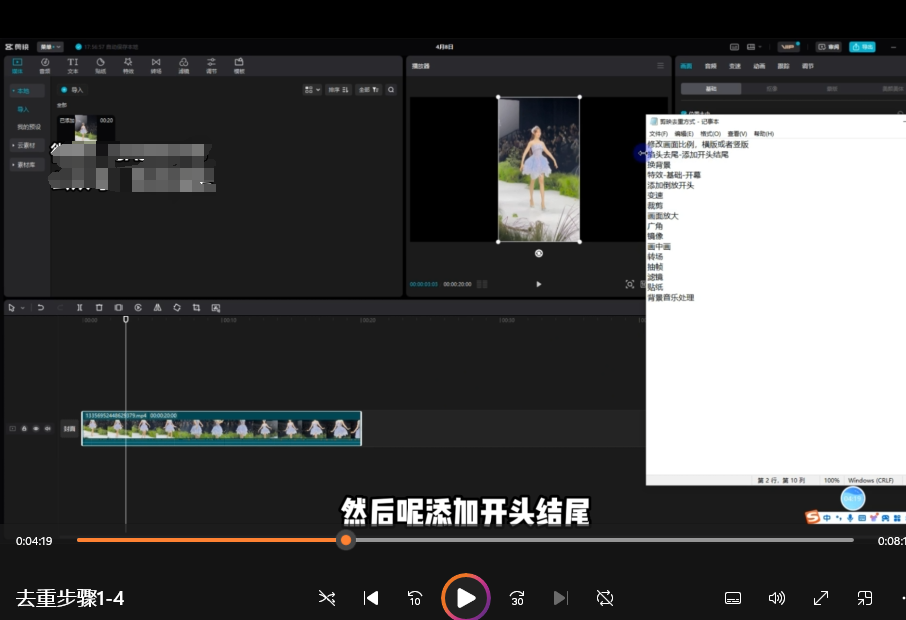
Task: Expand the 云素材 section in sidebar
Action: point(27,145)
